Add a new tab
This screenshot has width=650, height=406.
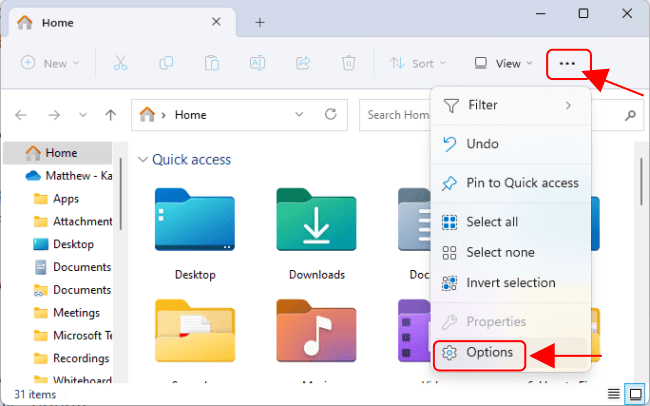(x=260, y=22)
